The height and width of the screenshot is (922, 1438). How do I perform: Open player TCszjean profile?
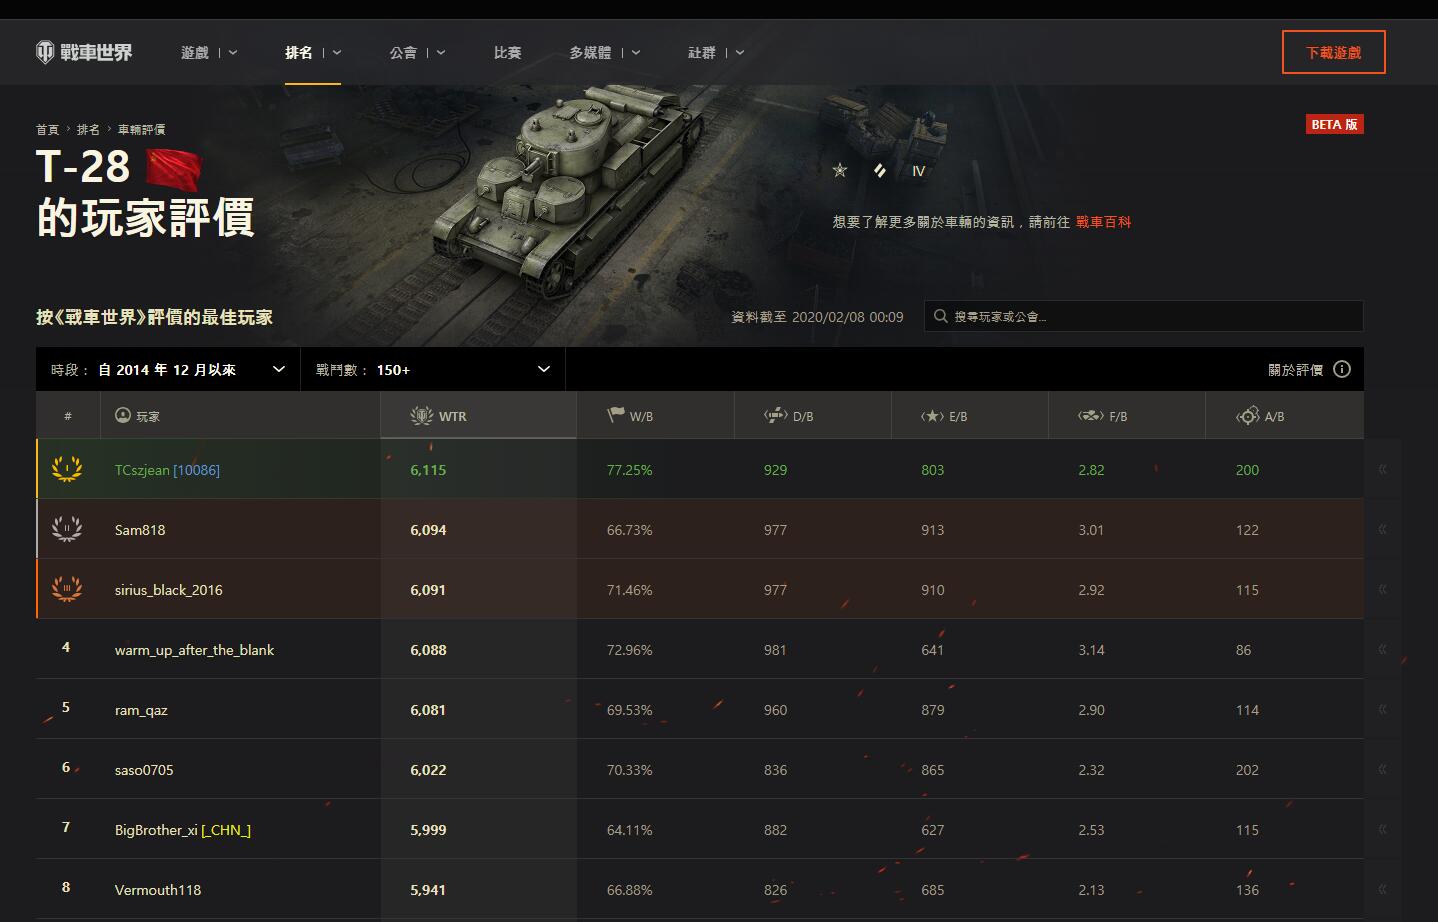[142, 470]
